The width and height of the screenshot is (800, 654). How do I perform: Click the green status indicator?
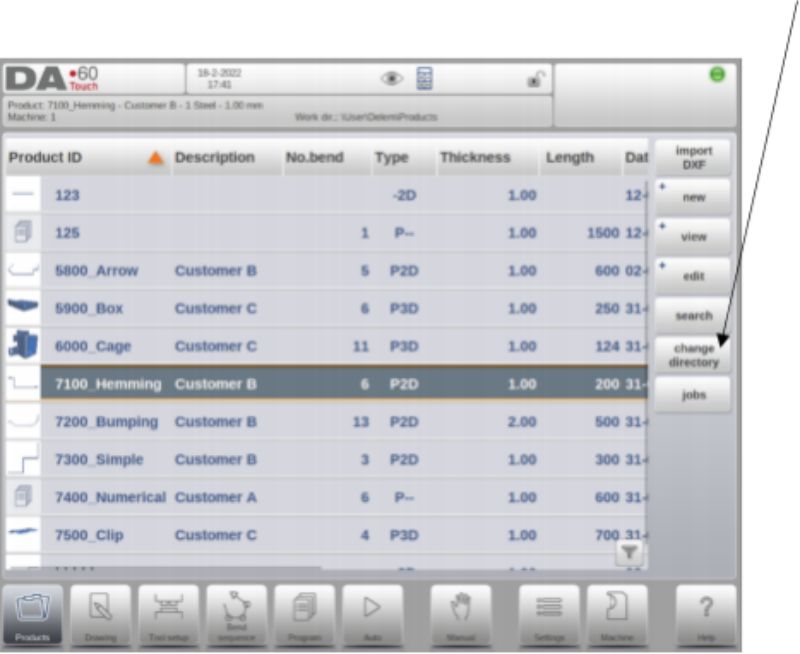(717, 74)
